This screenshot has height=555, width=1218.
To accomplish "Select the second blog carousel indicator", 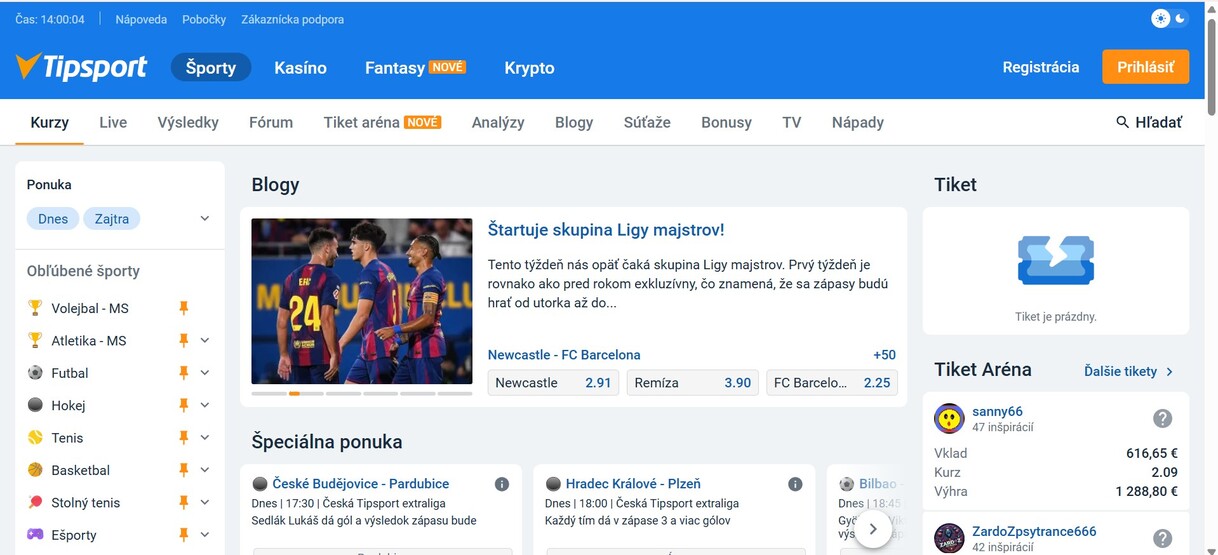I will tap(294, 393).
